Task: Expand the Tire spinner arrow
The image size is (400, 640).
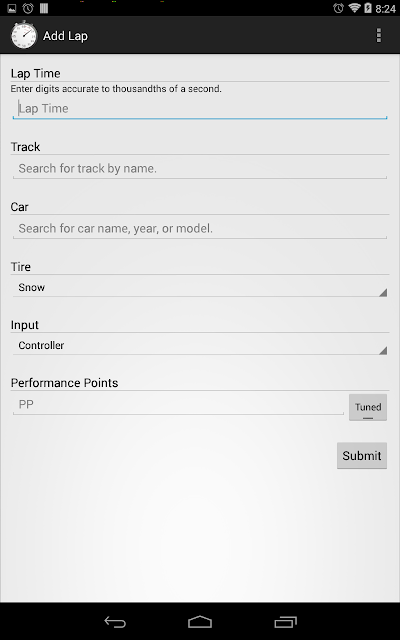Action: click(x=382, y=292)
